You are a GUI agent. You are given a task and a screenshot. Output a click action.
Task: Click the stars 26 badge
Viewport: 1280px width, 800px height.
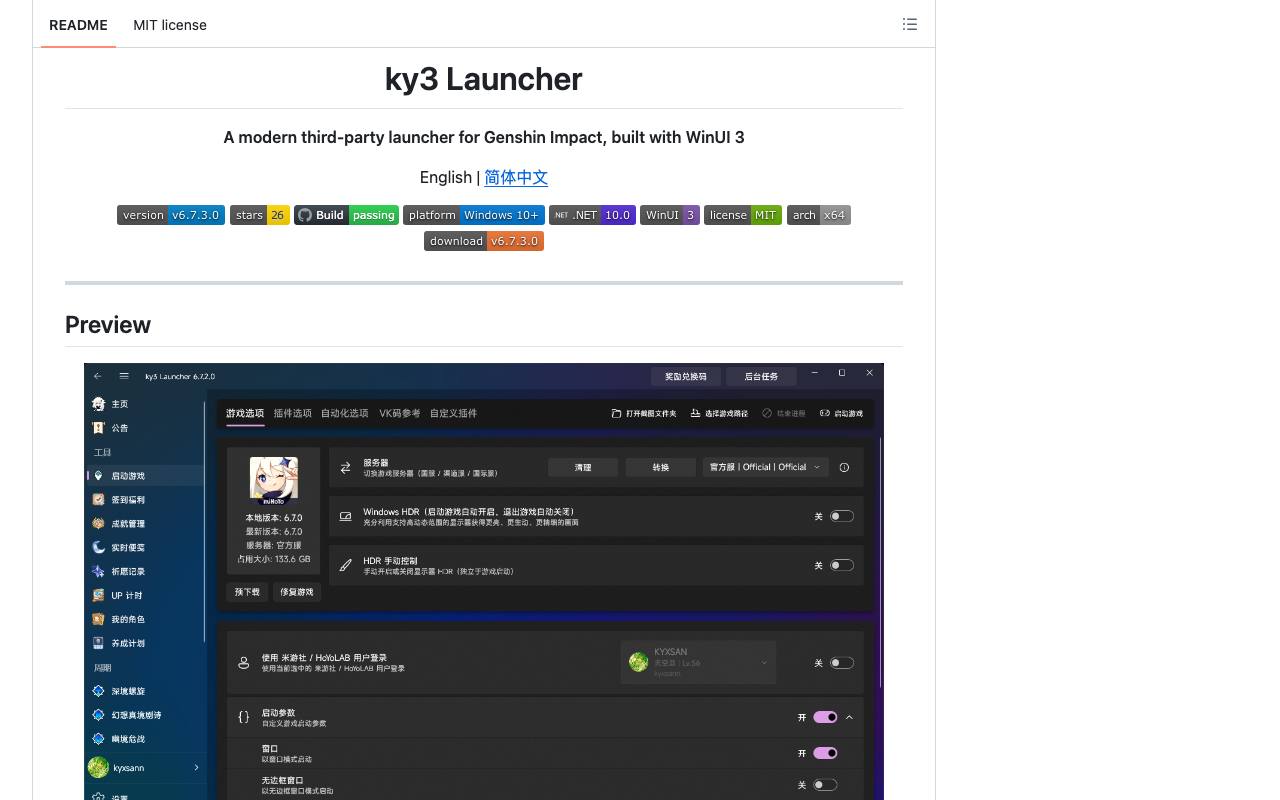tap(260, 215)
